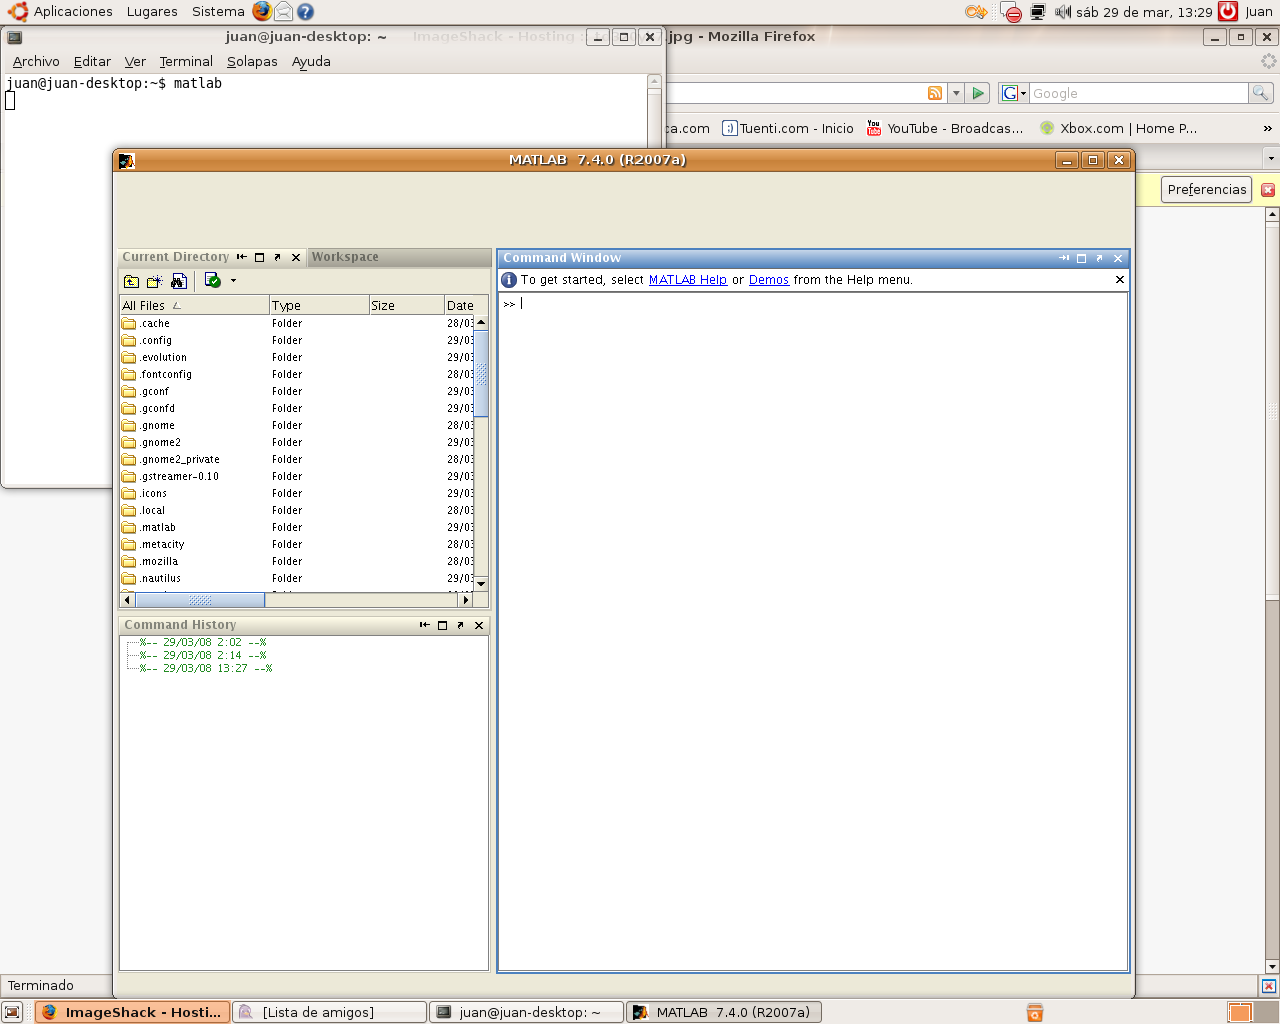Launch Firefox from the top panel
The width and height of the screenshot is (1280, 1024).
tap(262, 11)
